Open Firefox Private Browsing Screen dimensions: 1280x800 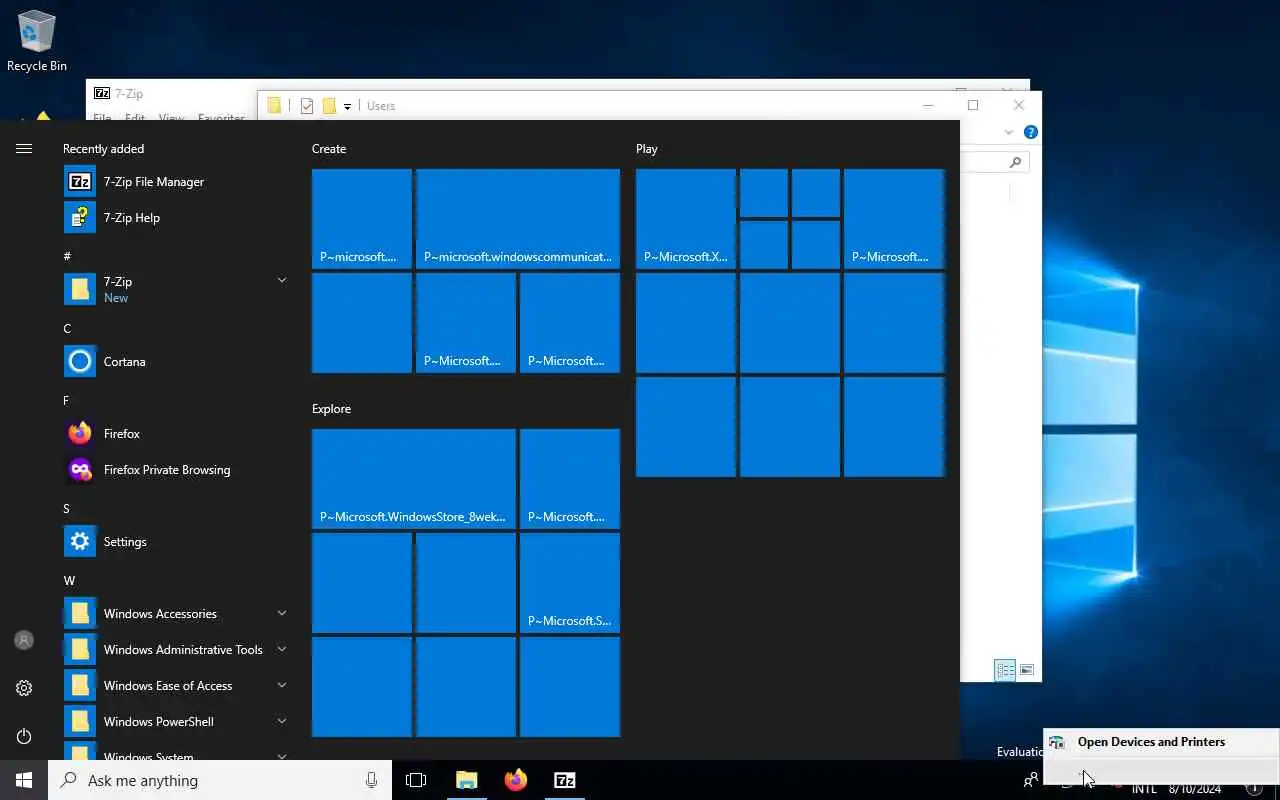click(x=176, y=469)
